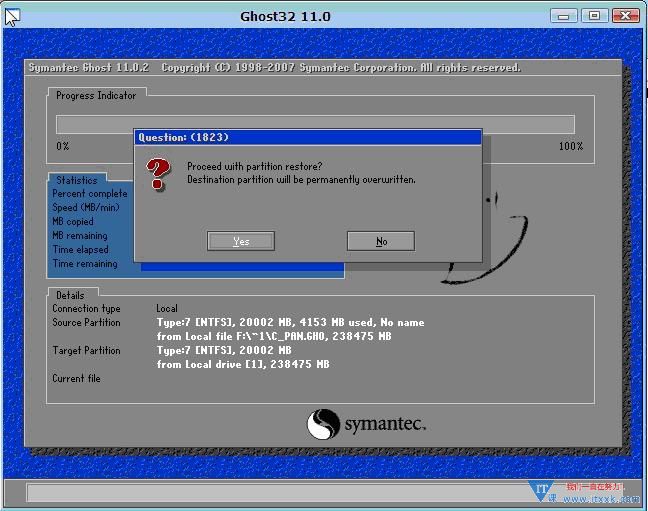The image size is (648, 511).
Task: Click the Local connection value
Action: pos(167,308)
